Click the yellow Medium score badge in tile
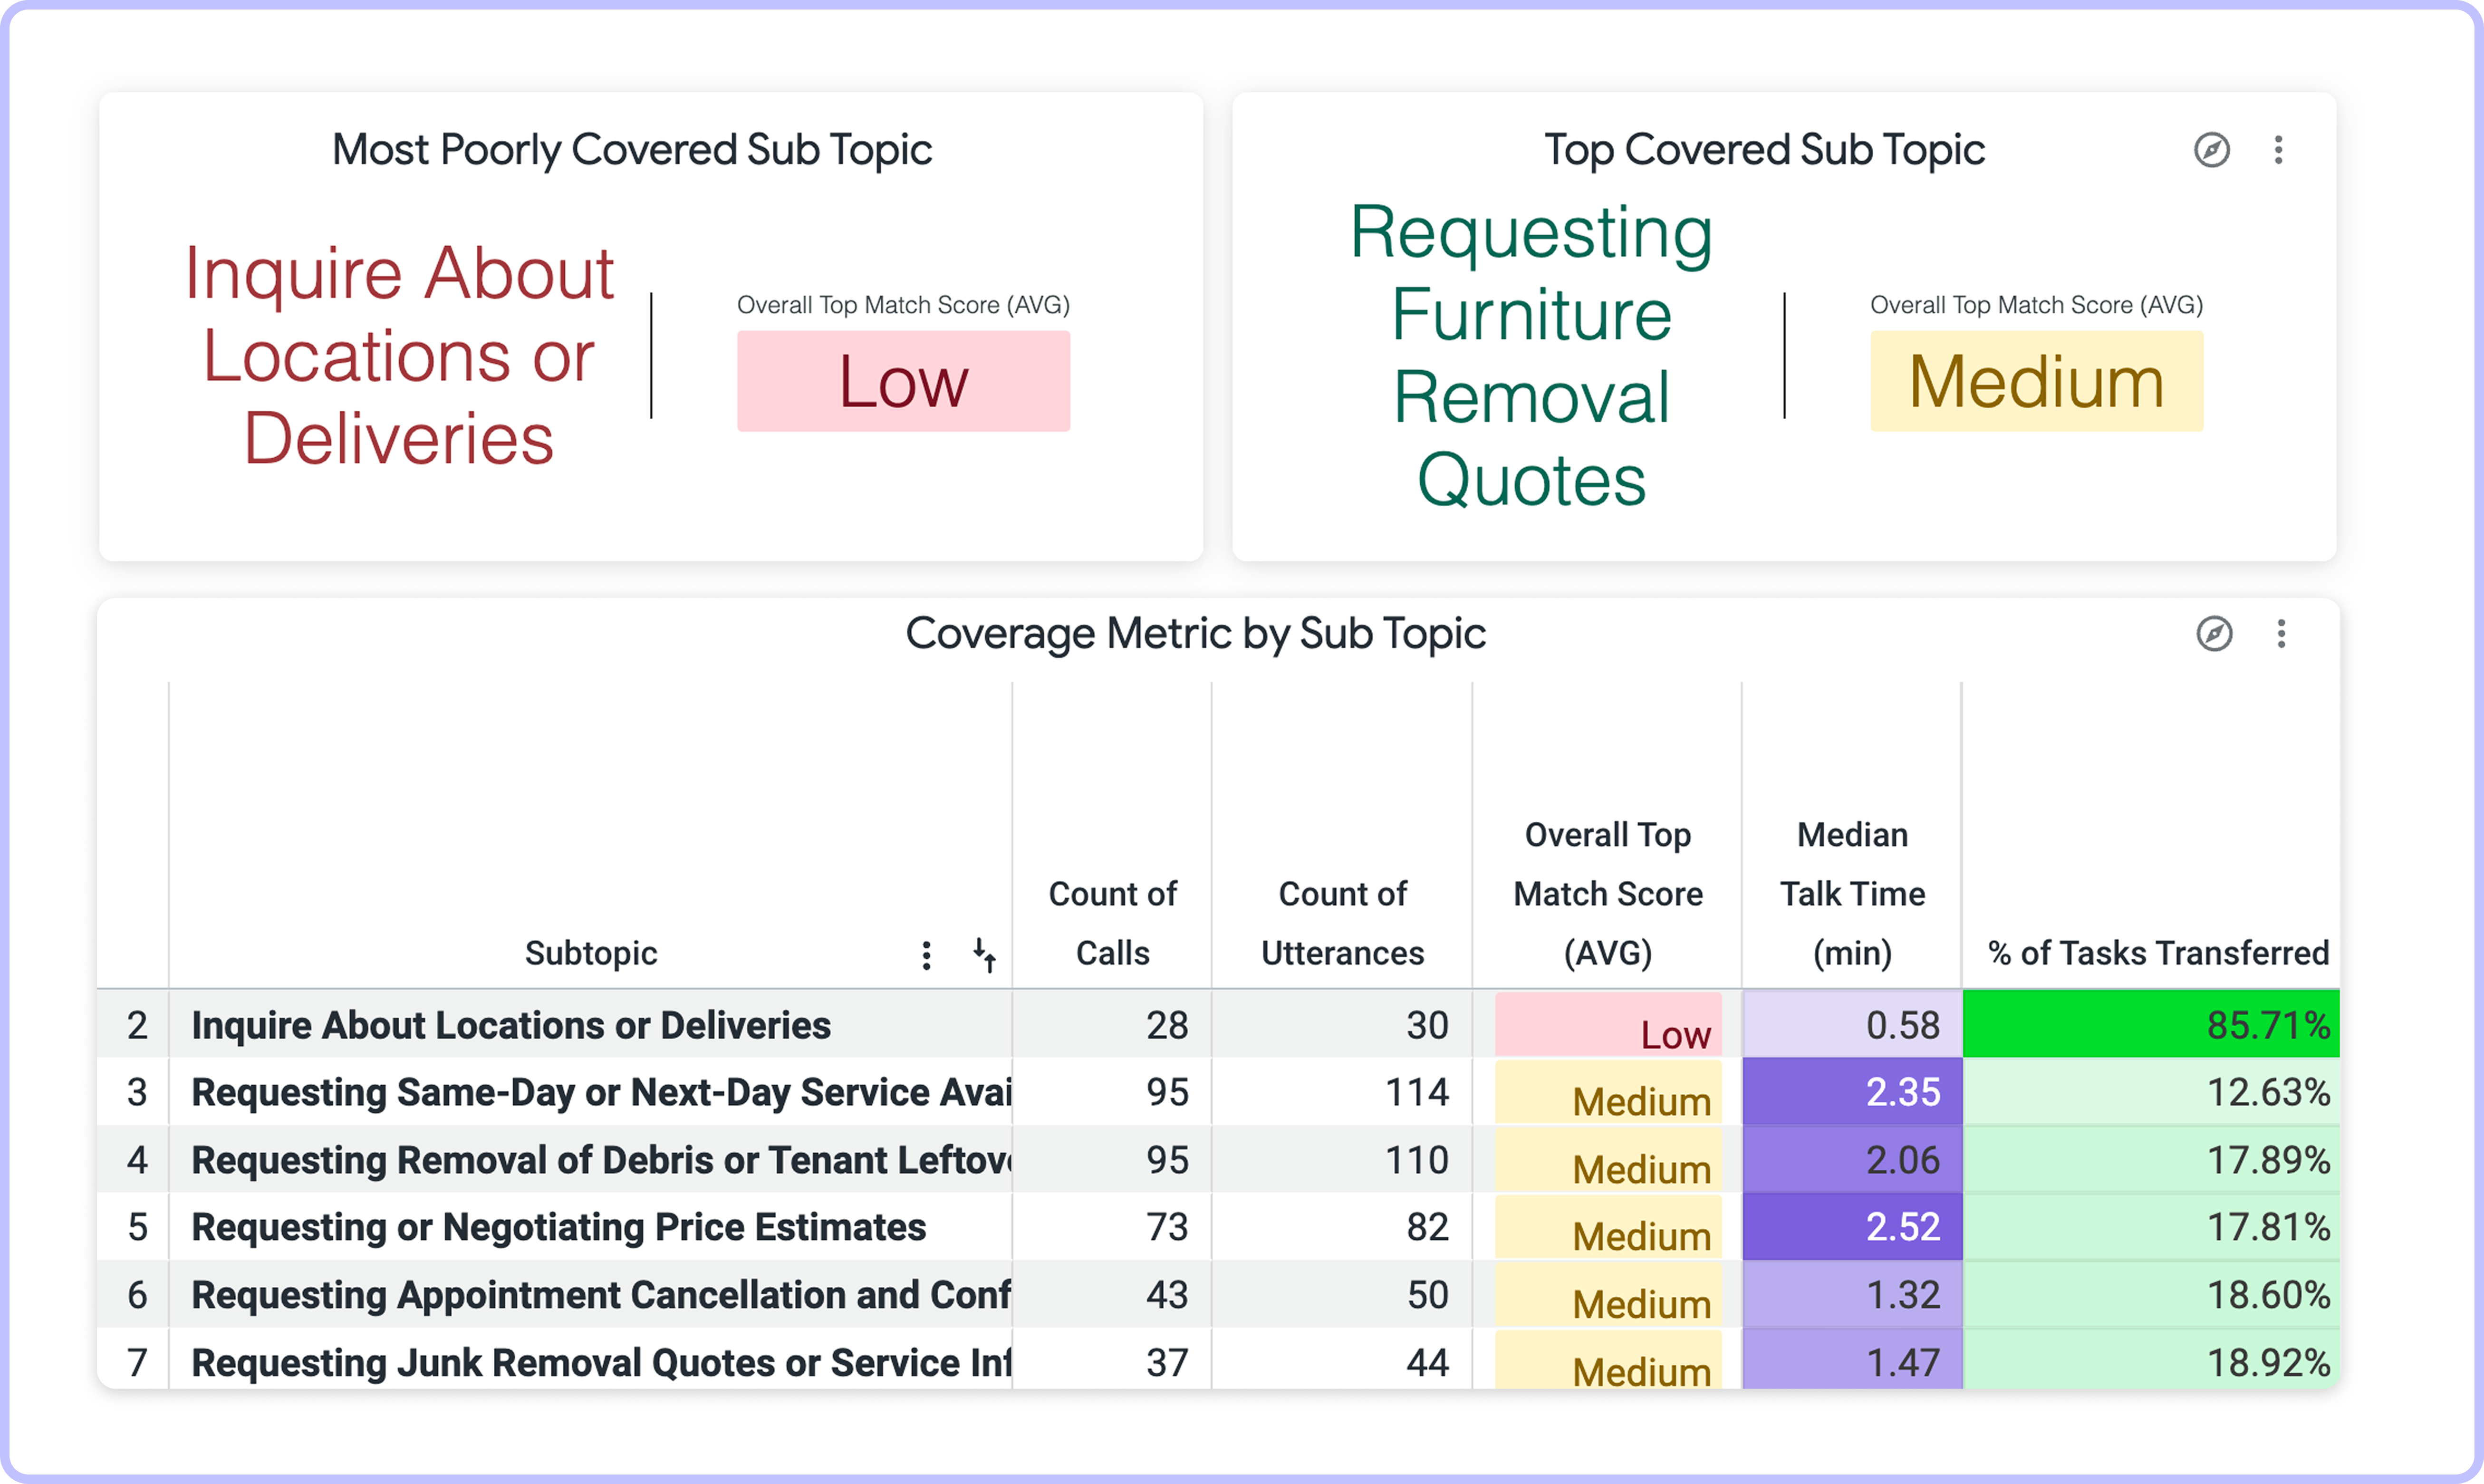This screenshot has width=2484, height=1484. click(x=2036, y=381)
